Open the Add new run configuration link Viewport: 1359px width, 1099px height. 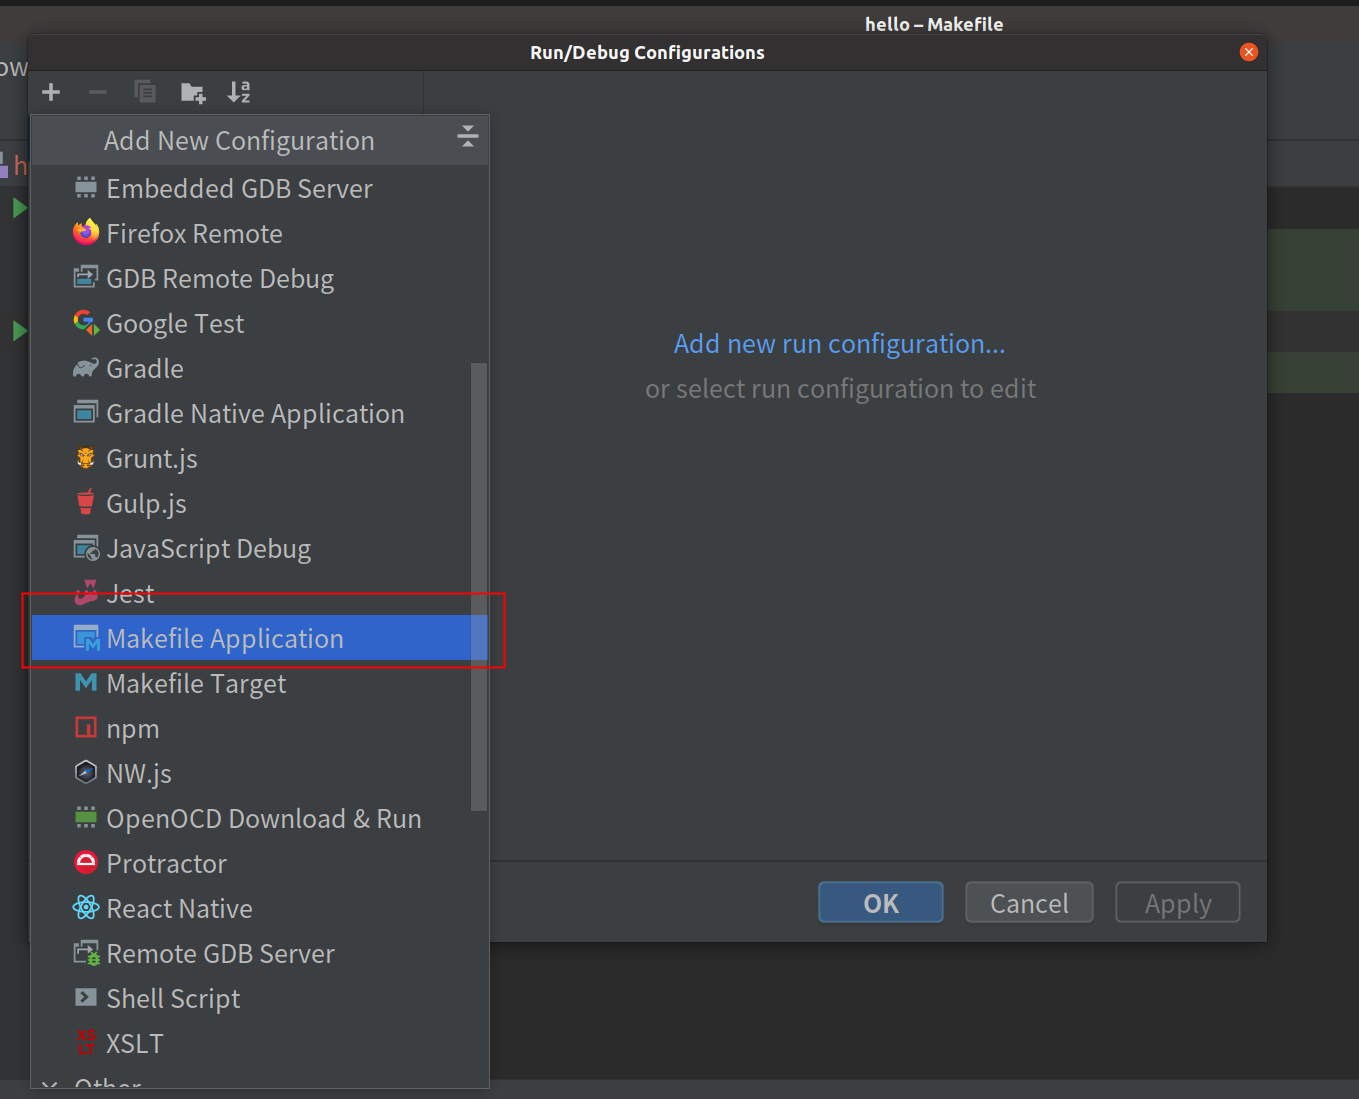[x=840, y=344]
